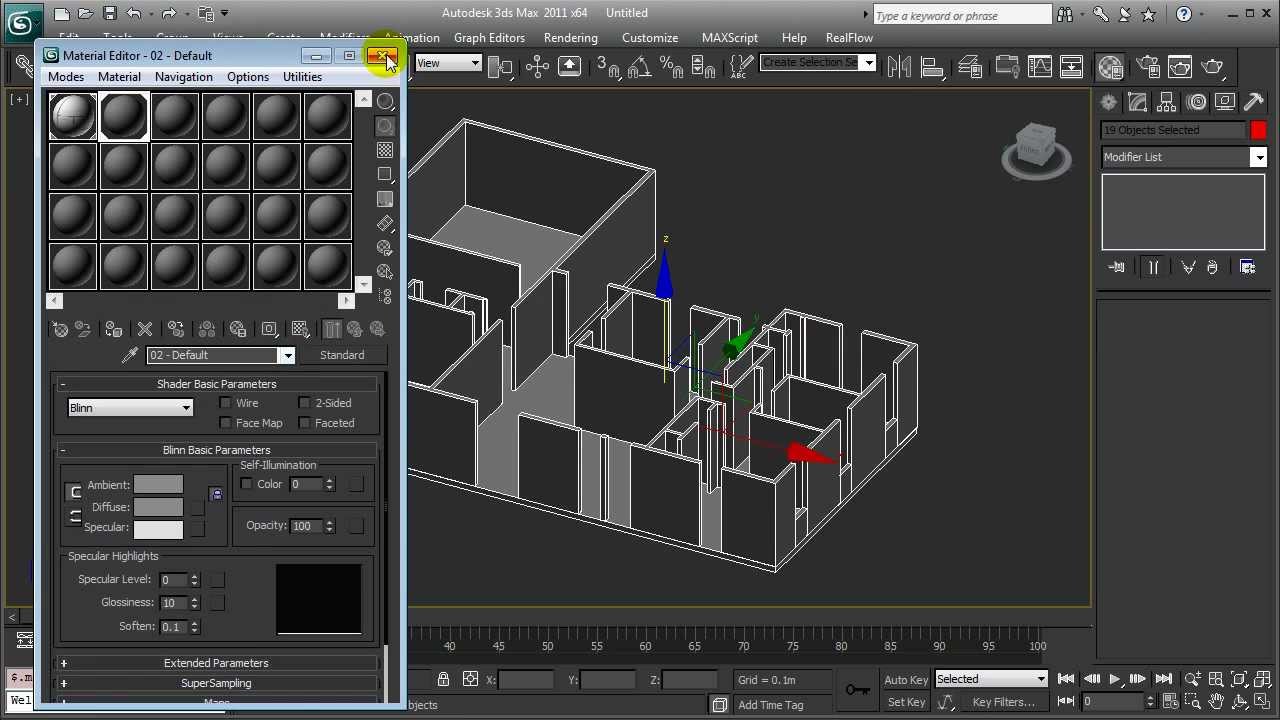The image size is (1280, 720).
Task: Toggle Set Key mode
Action: [906, 702]
